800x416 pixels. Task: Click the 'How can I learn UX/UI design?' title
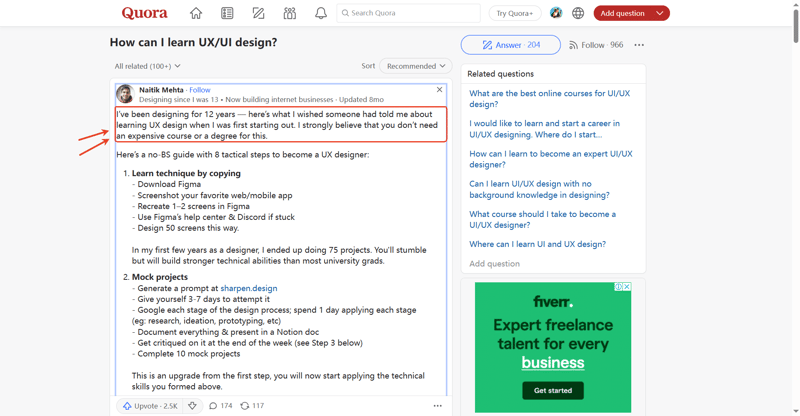pyautogui.click(x=193, y=42)
